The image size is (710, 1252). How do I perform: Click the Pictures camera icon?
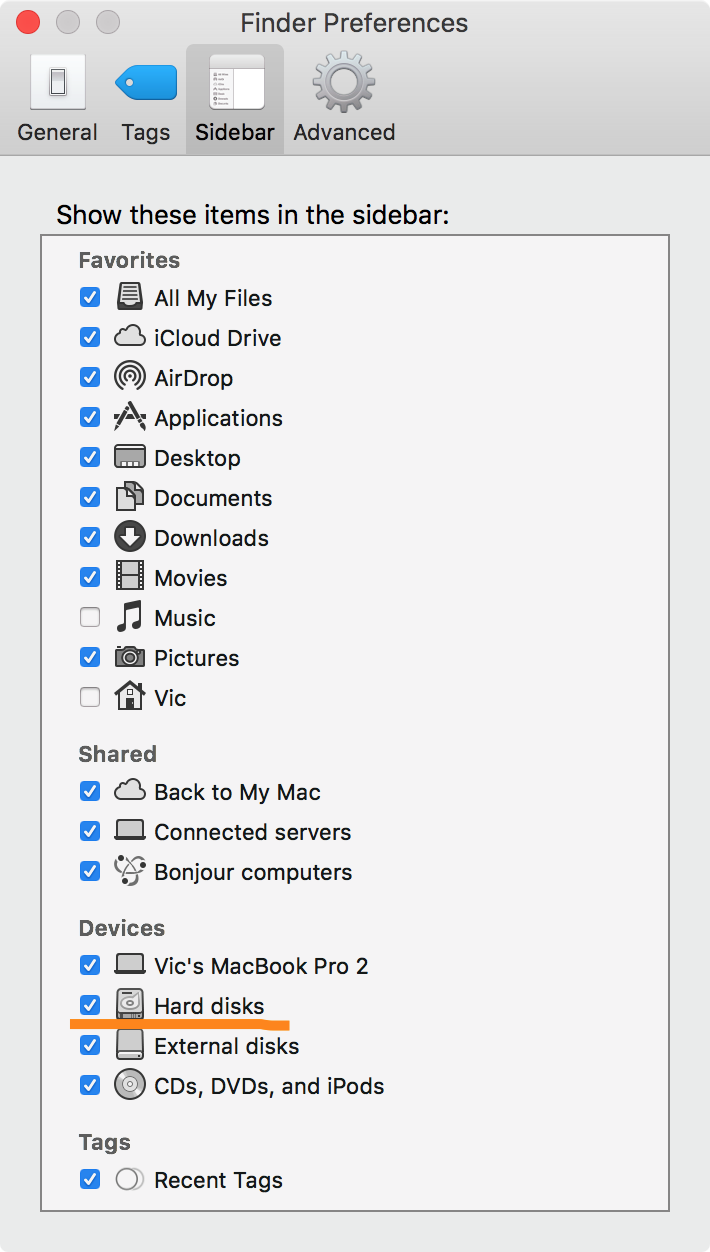tap(130, 657)
